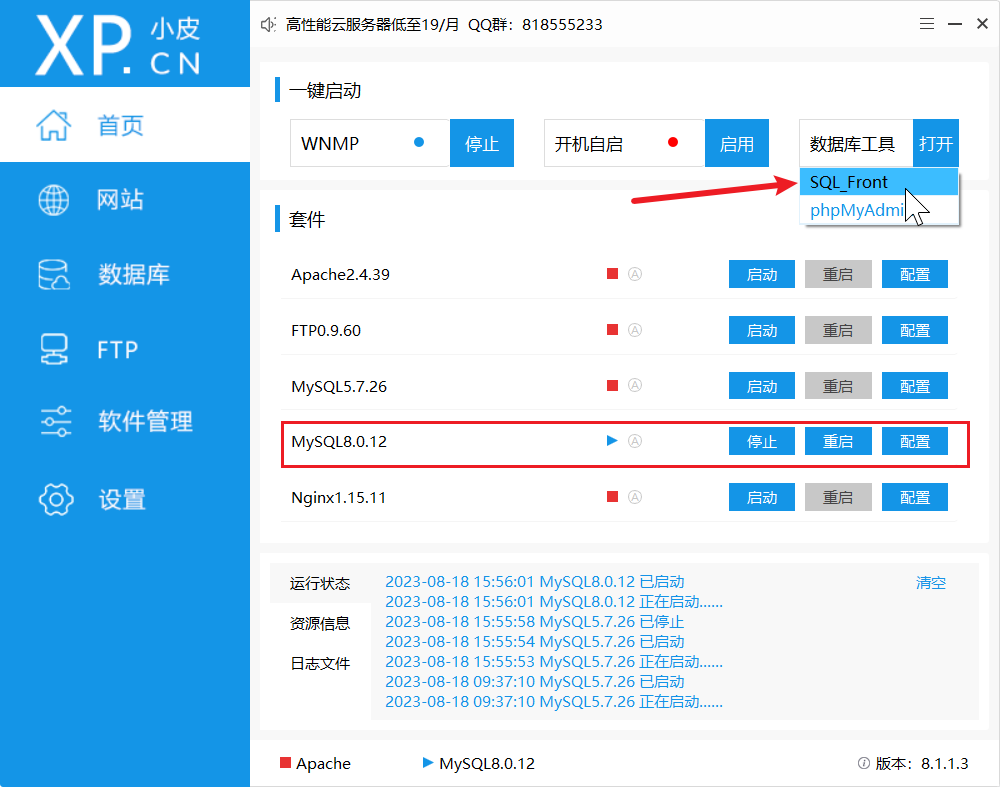Switch to the 资源信息 tab
This screenshot has width=1000, height=787.
point(320,624)
